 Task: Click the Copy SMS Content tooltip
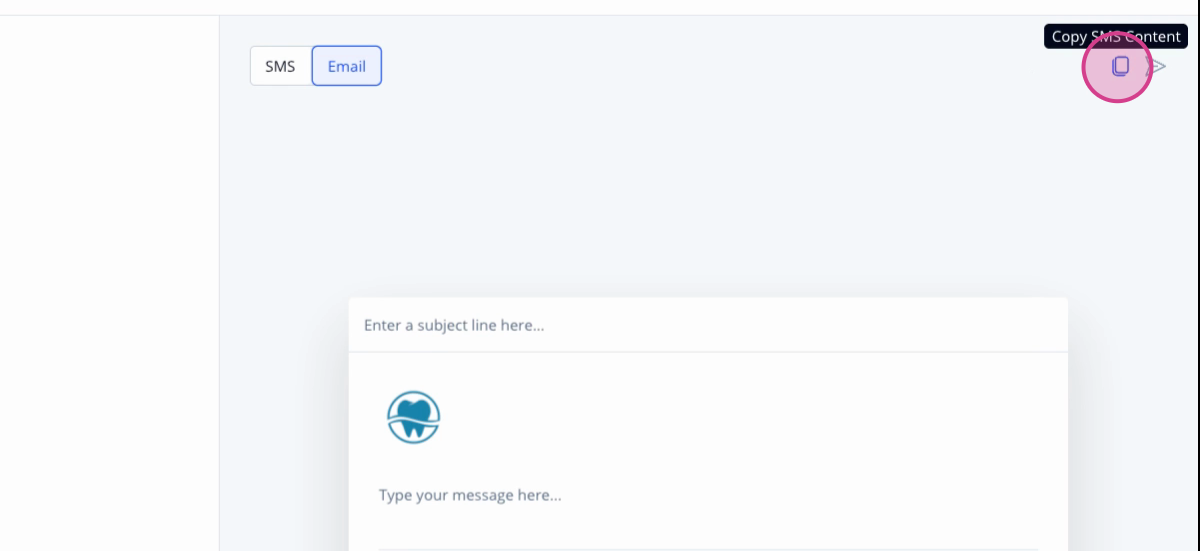click(x=1116, y=37)
